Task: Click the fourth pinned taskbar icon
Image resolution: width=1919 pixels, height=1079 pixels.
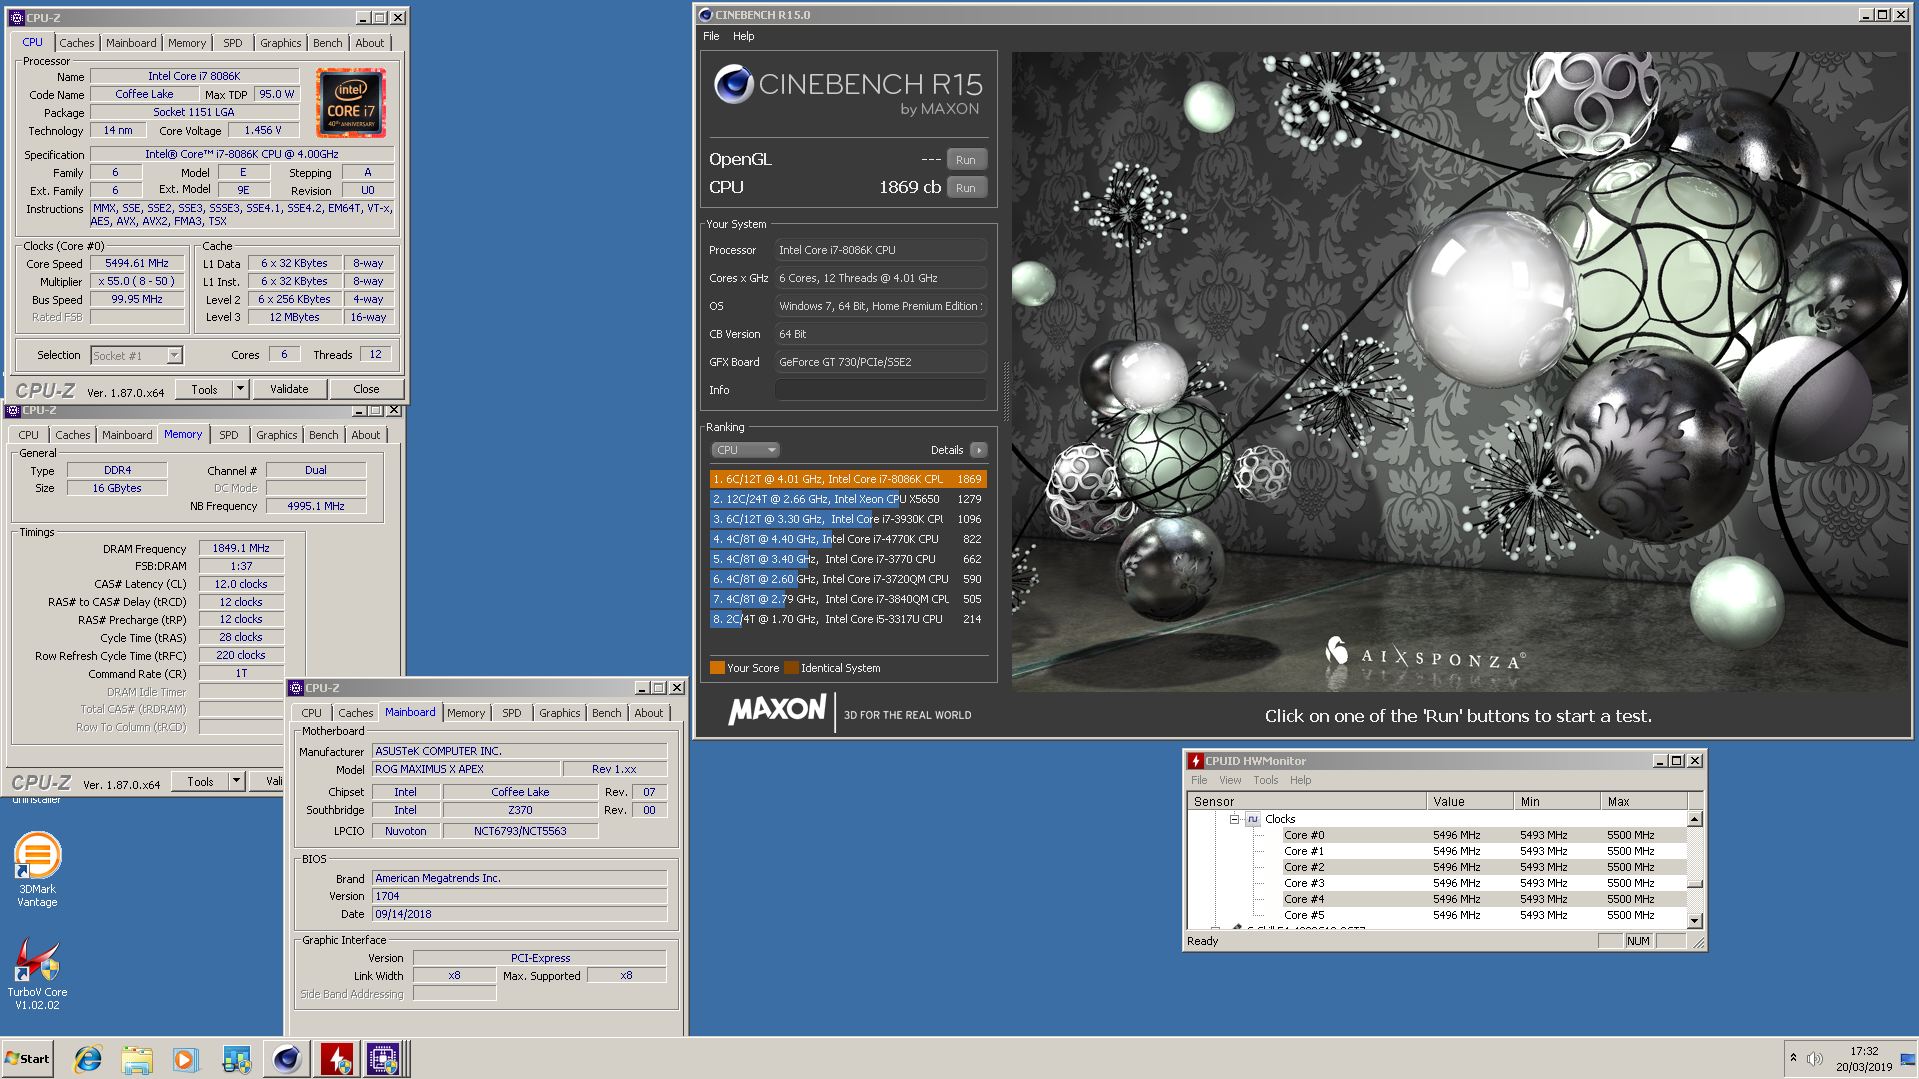Action: (x=237, y=1059)
